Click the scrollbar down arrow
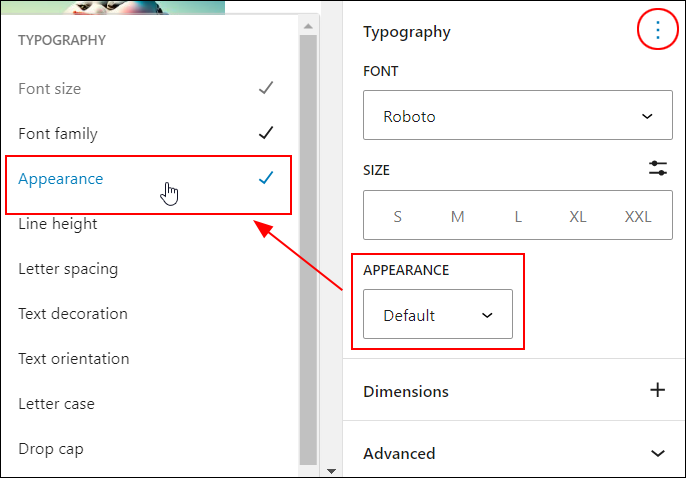Viewport: 686px width, 478px height. tap(331, 471)
